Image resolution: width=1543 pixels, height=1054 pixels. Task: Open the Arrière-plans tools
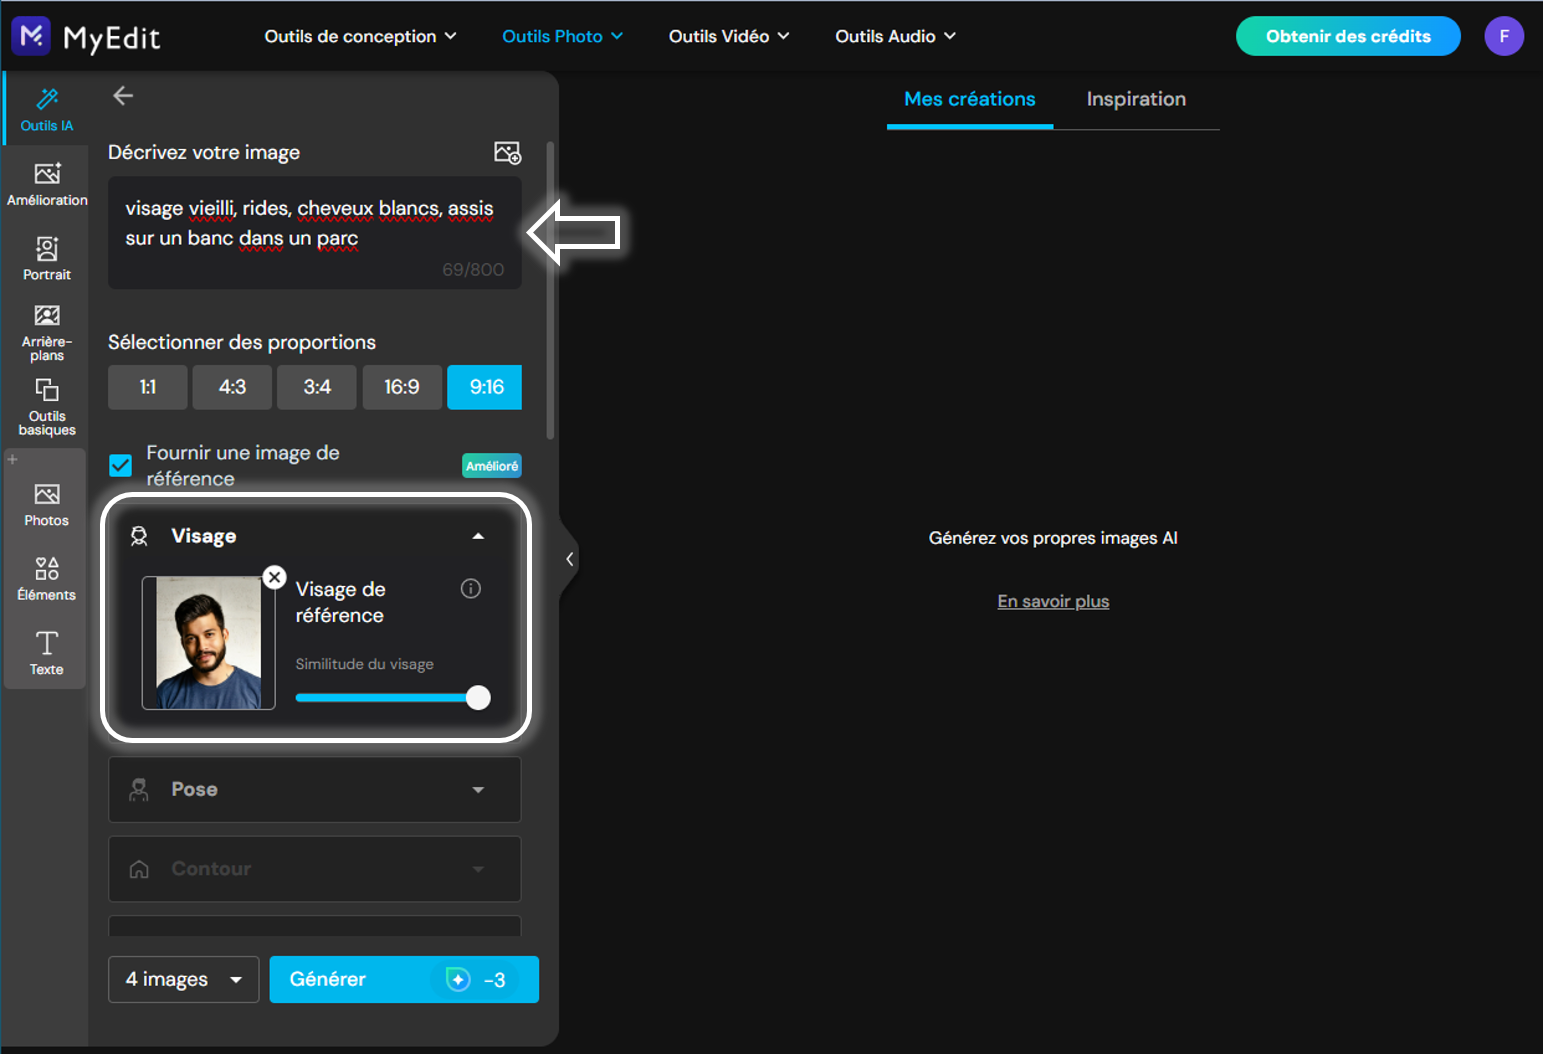click(x=47, y=333)
